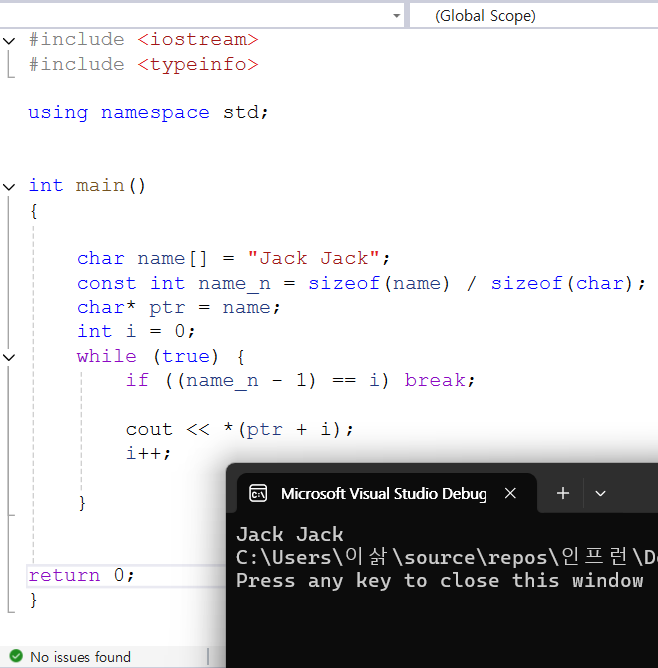Screen dimensions: 658x668
Task: Click the i++; line
Action: (x=148, y=453)
